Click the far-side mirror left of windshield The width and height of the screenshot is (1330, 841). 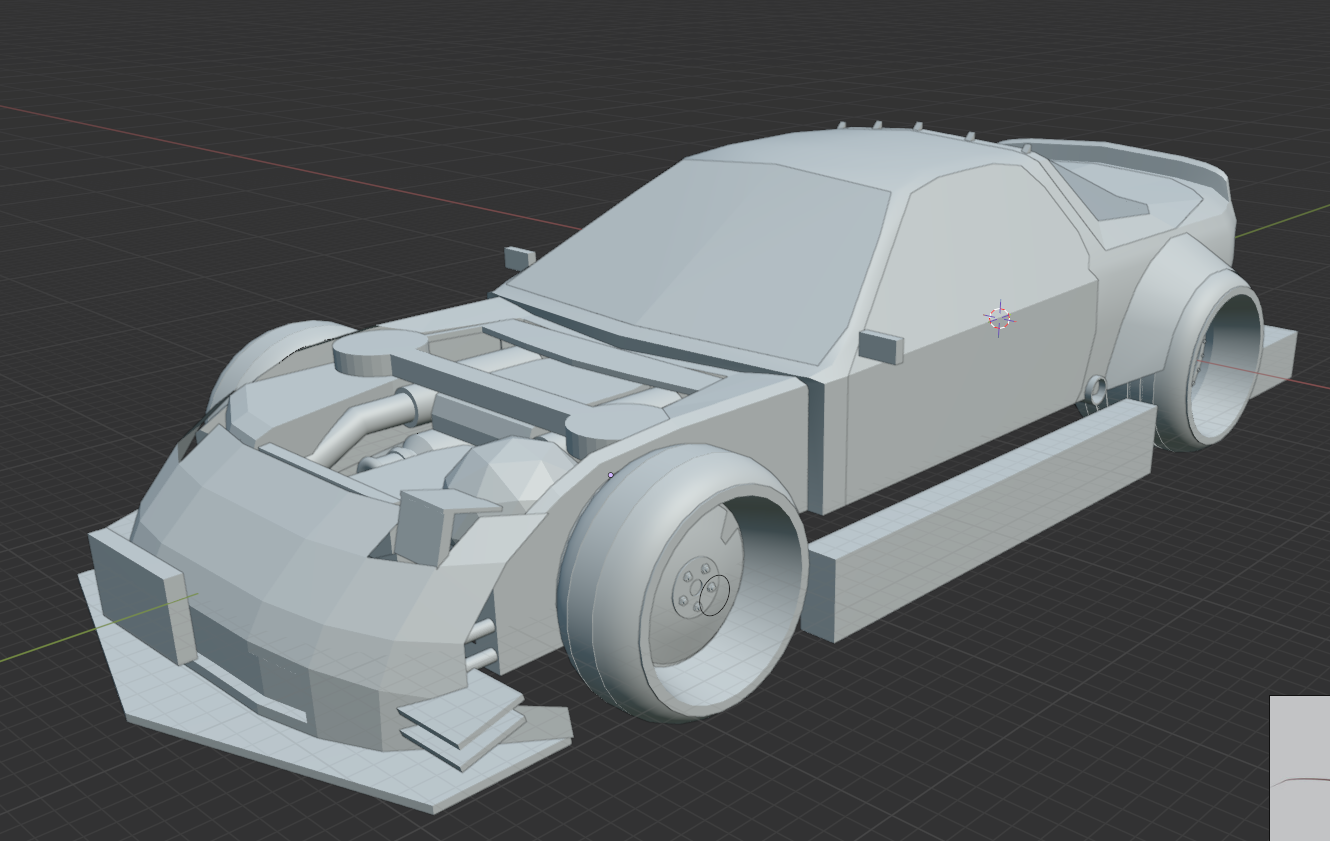[519, 258]
